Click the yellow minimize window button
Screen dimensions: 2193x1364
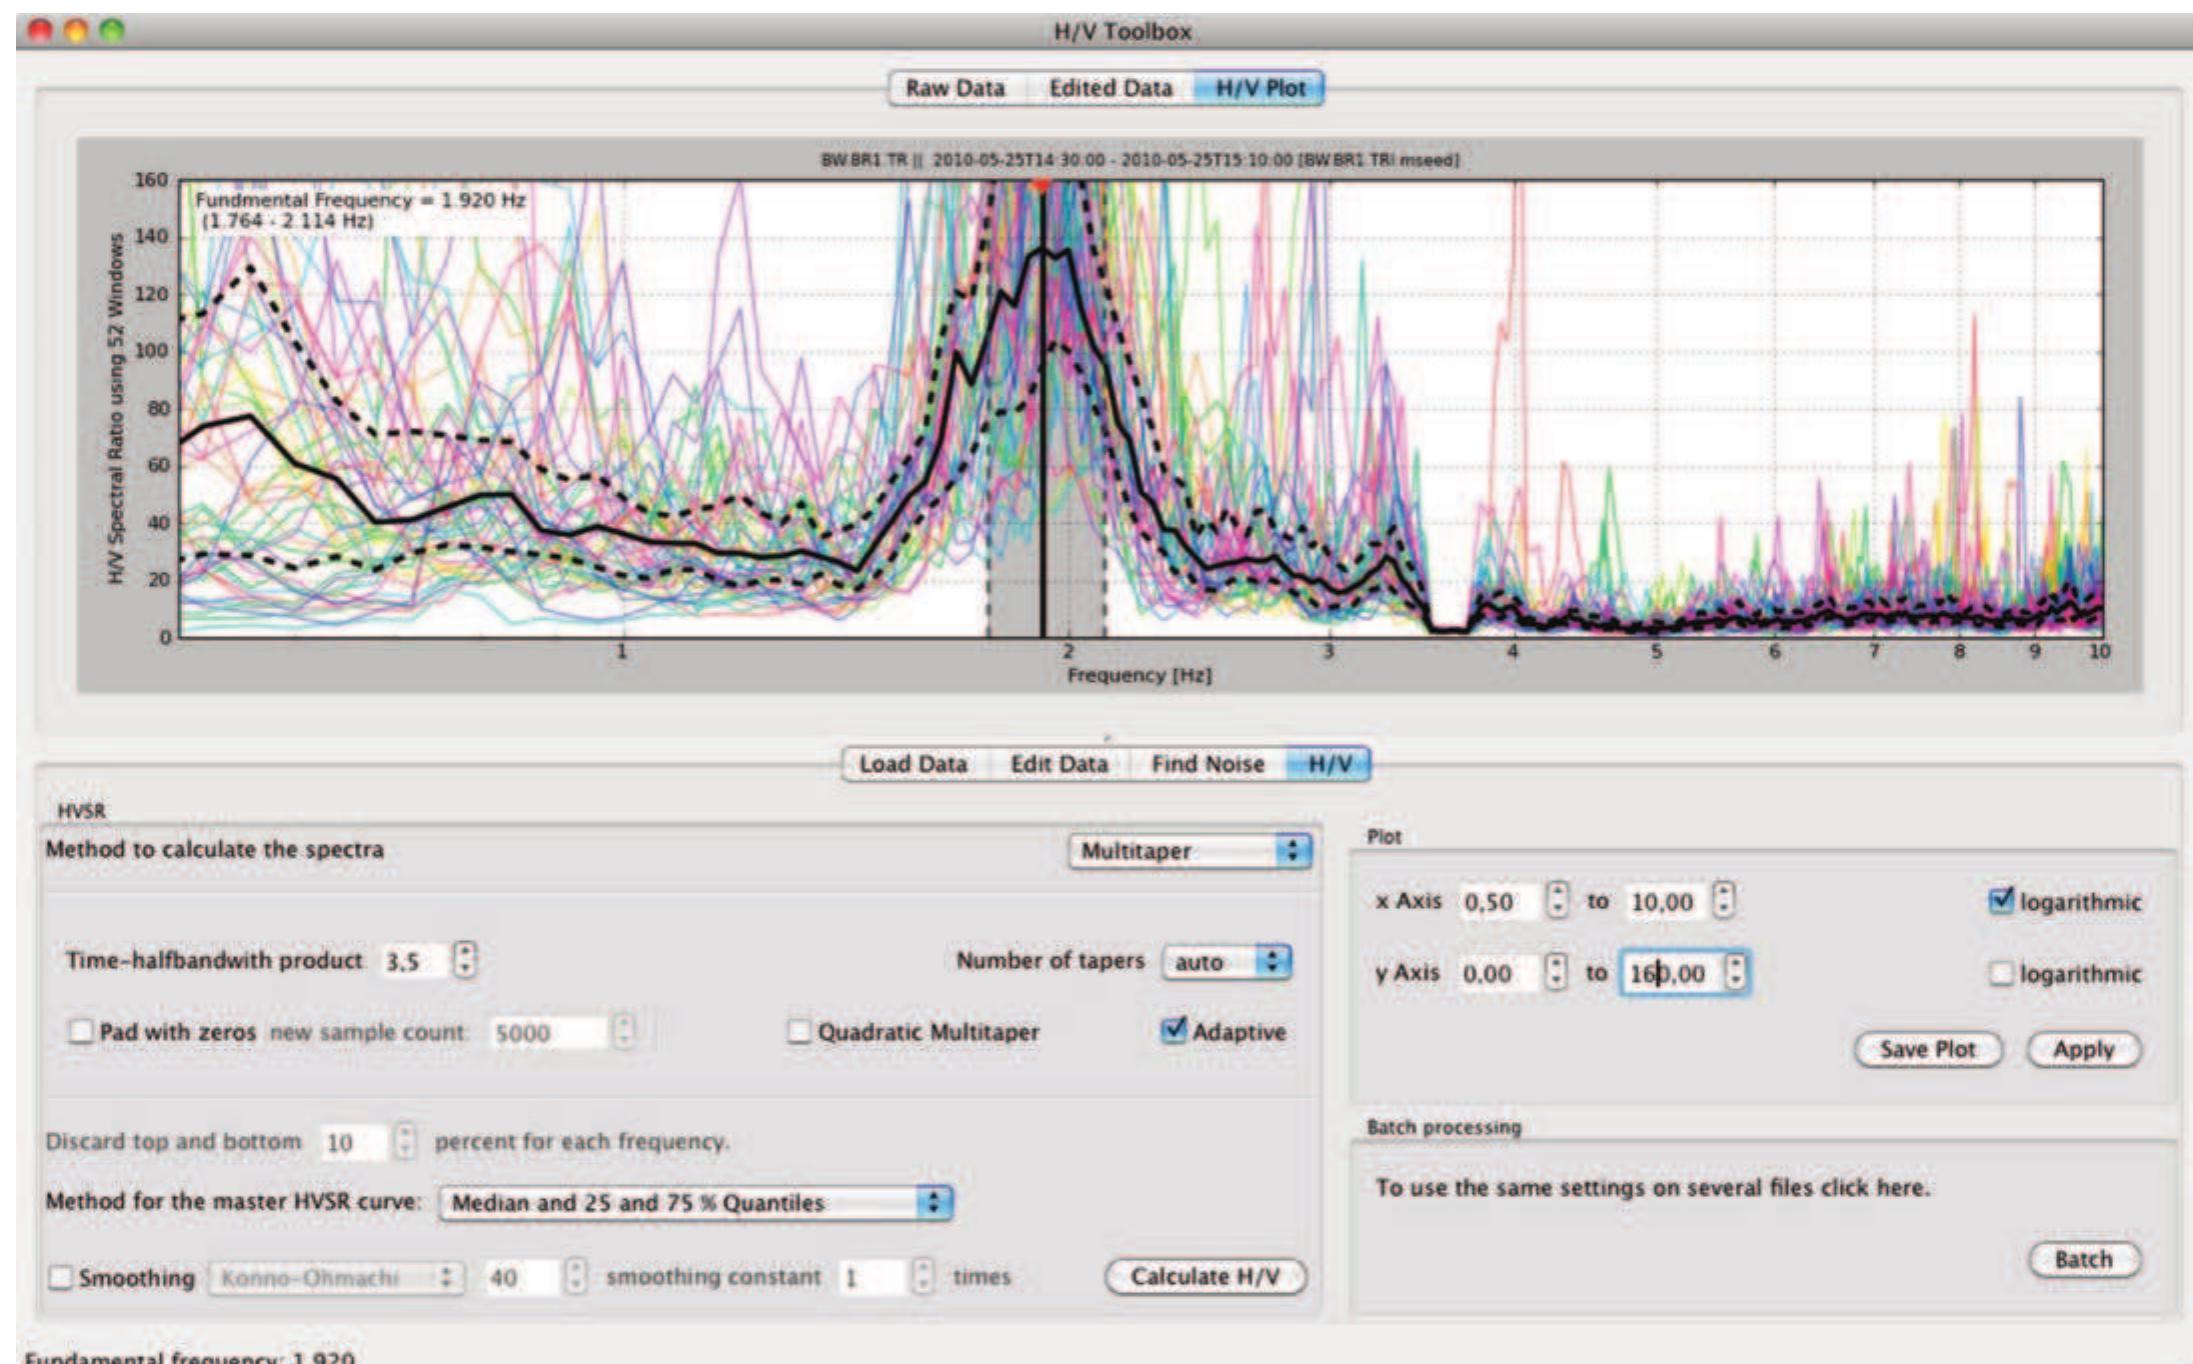(x=76, y=31)
